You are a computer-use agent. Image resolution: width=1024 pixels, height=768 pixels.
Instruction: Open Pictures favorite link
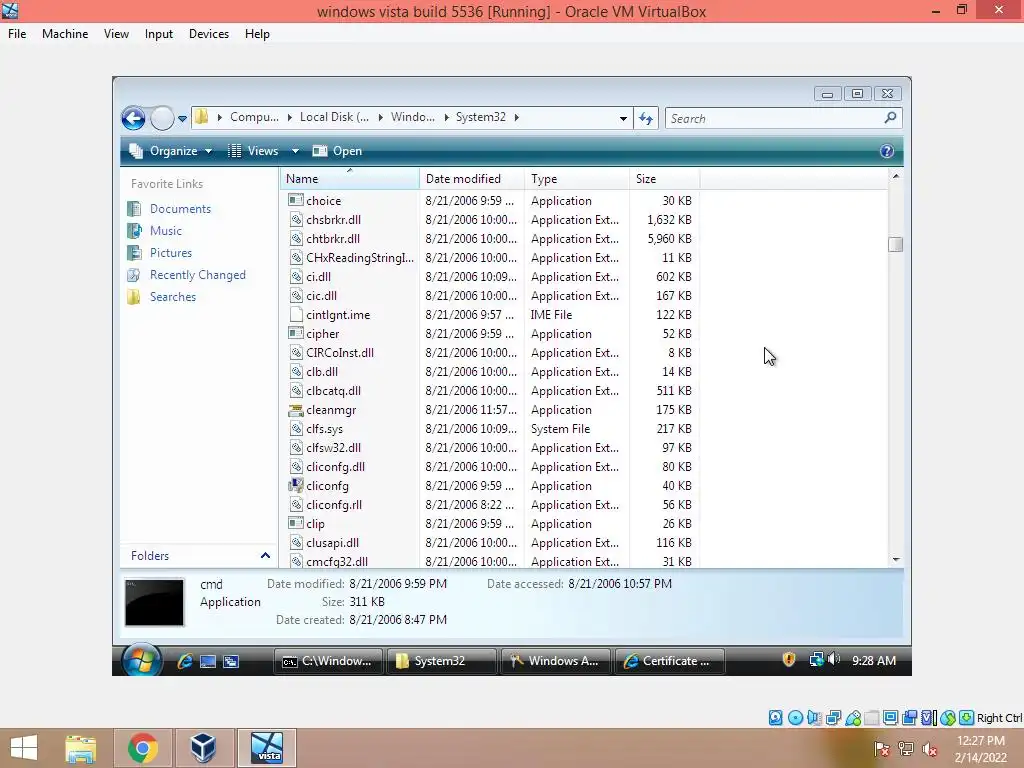tap(171, 253)
